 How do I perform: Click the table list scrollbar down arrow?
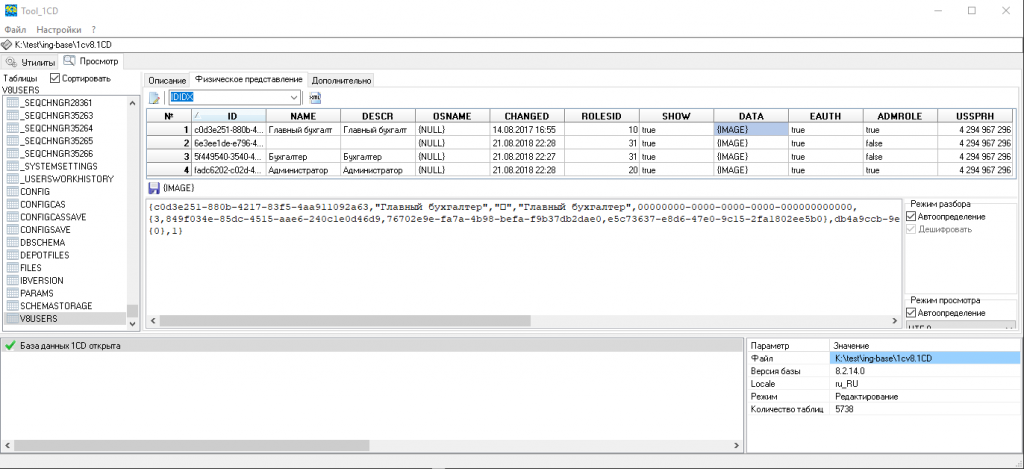[133, 323]
